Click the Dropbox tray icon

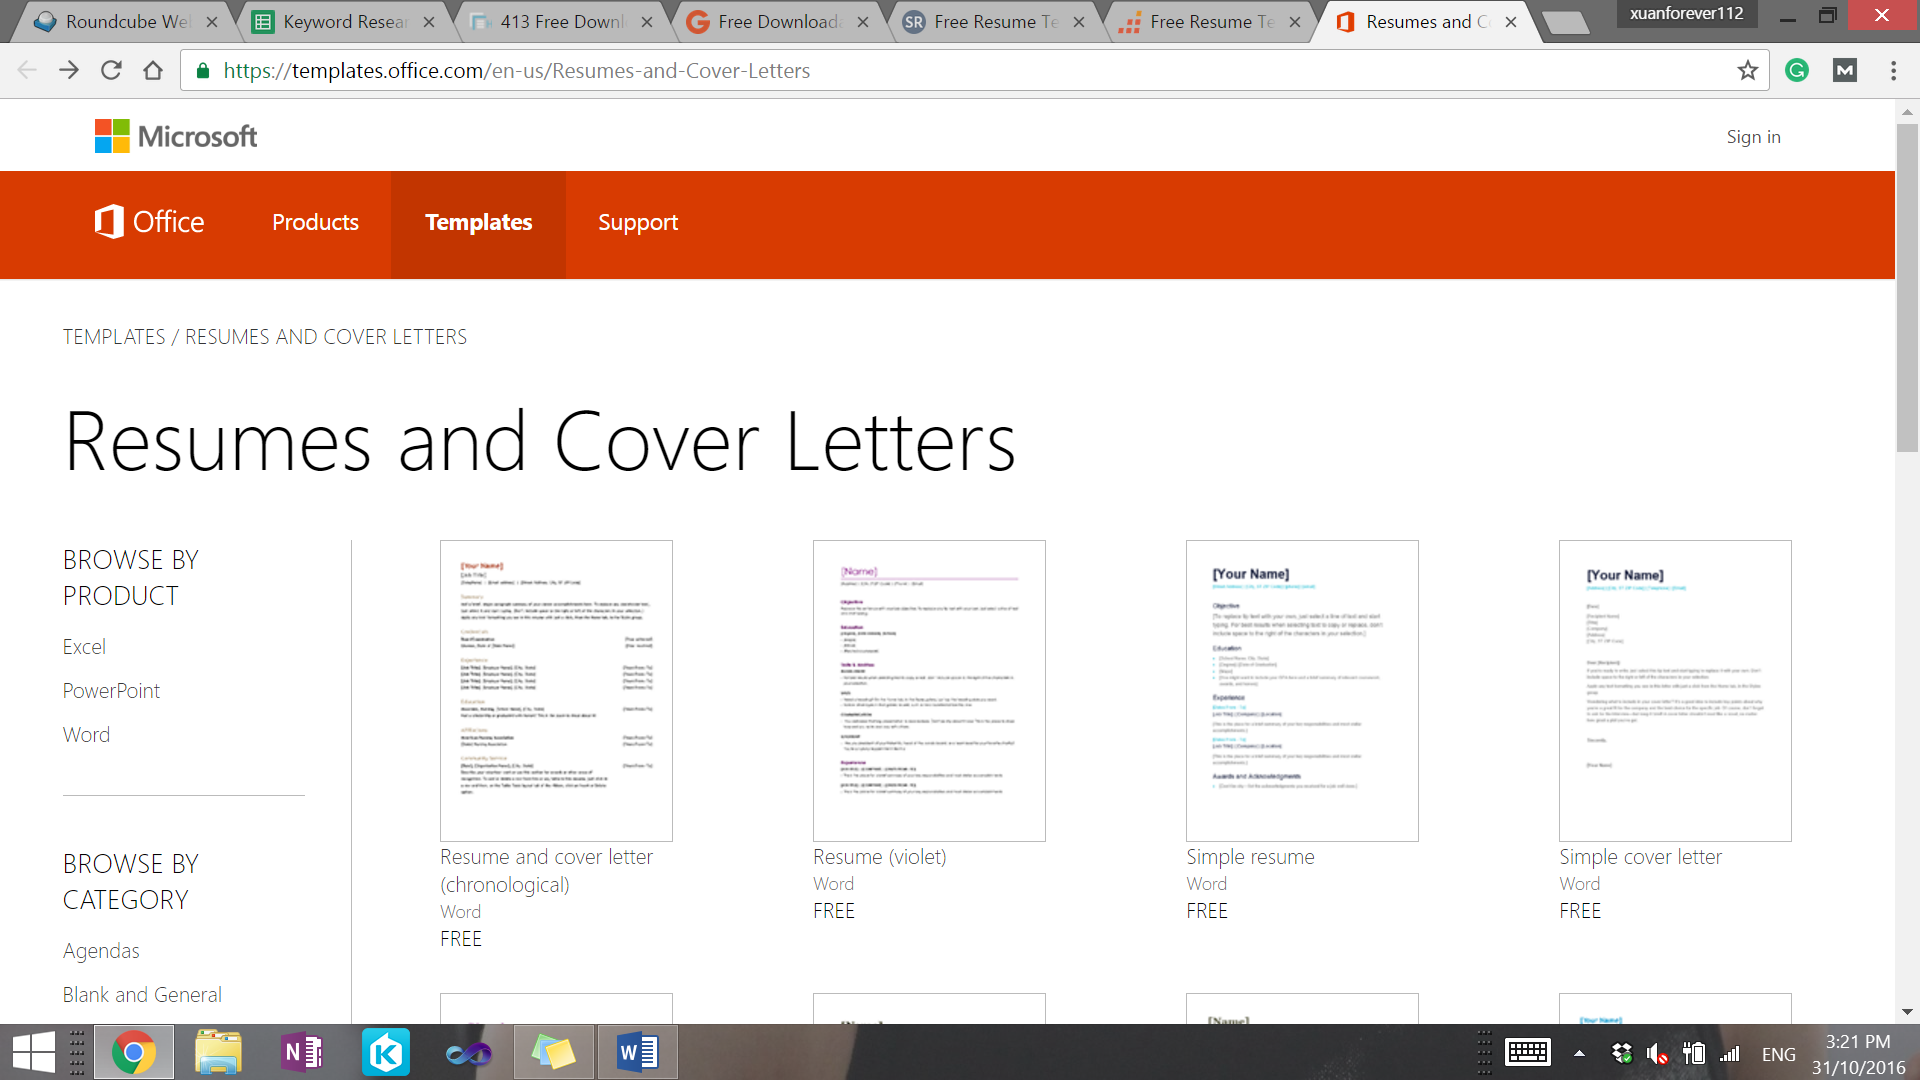1622,1054
